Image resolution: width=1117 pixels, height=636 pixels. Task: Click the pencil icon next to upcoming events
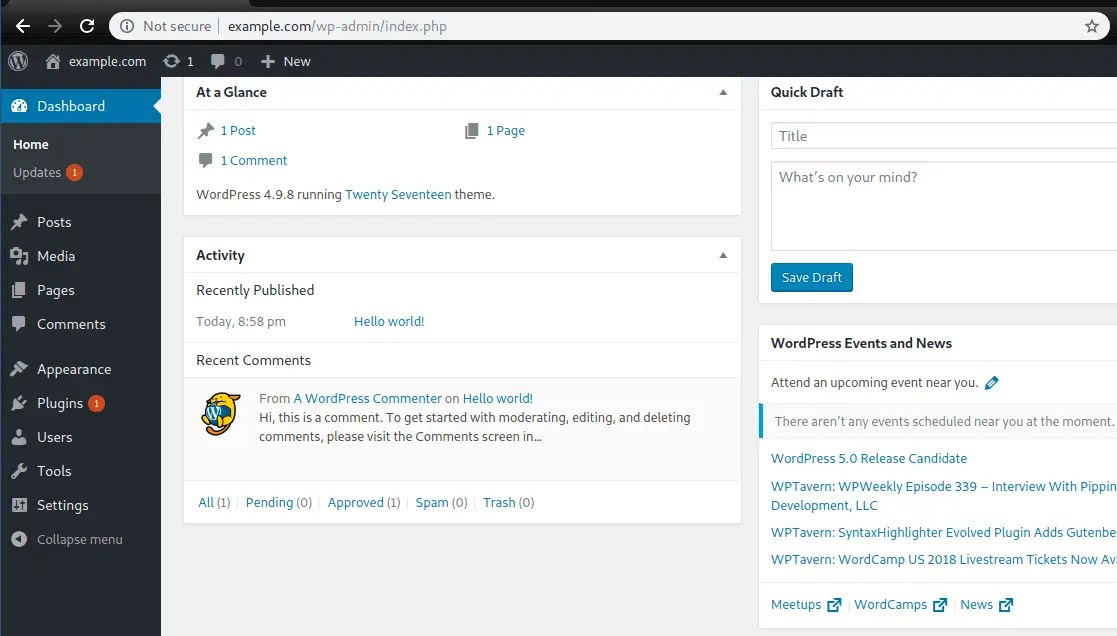tap(992, 382)
